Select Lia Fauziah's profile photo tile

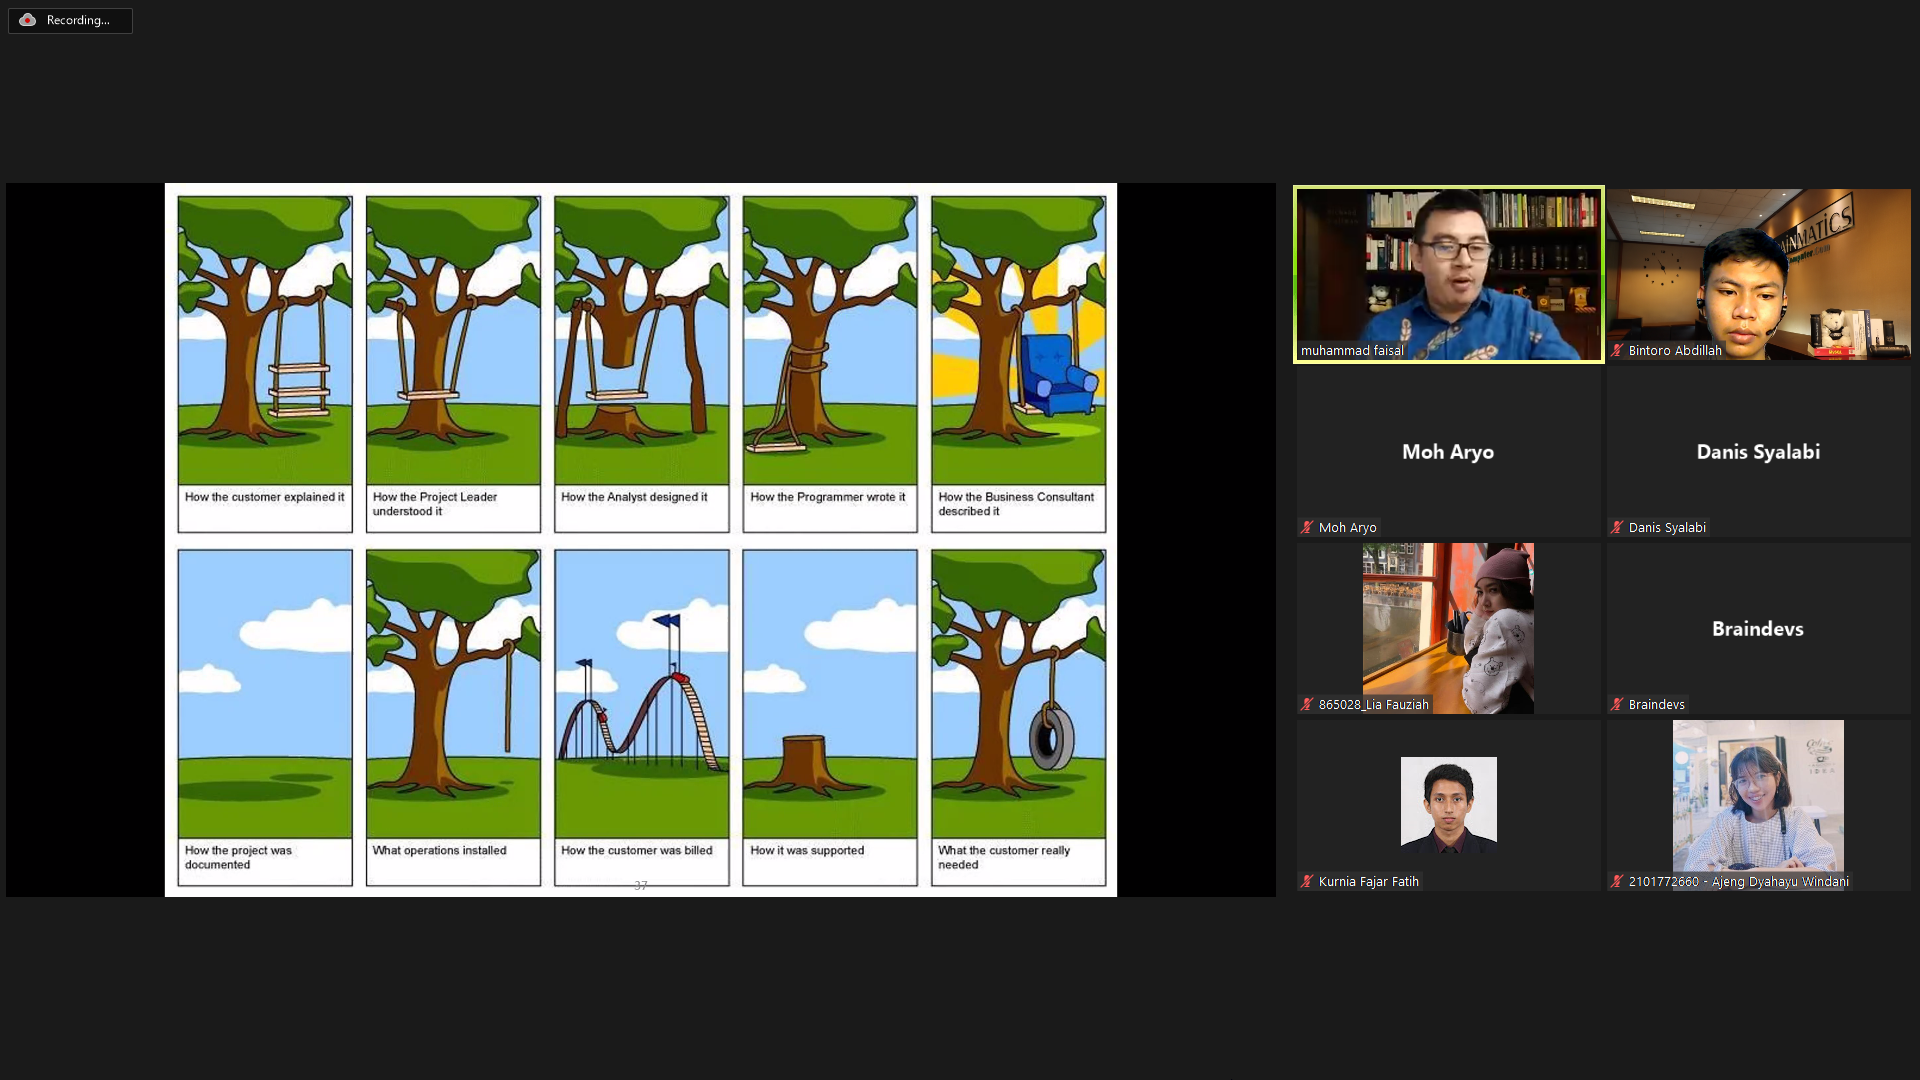pyautogui.click(x=1448, y=628)
